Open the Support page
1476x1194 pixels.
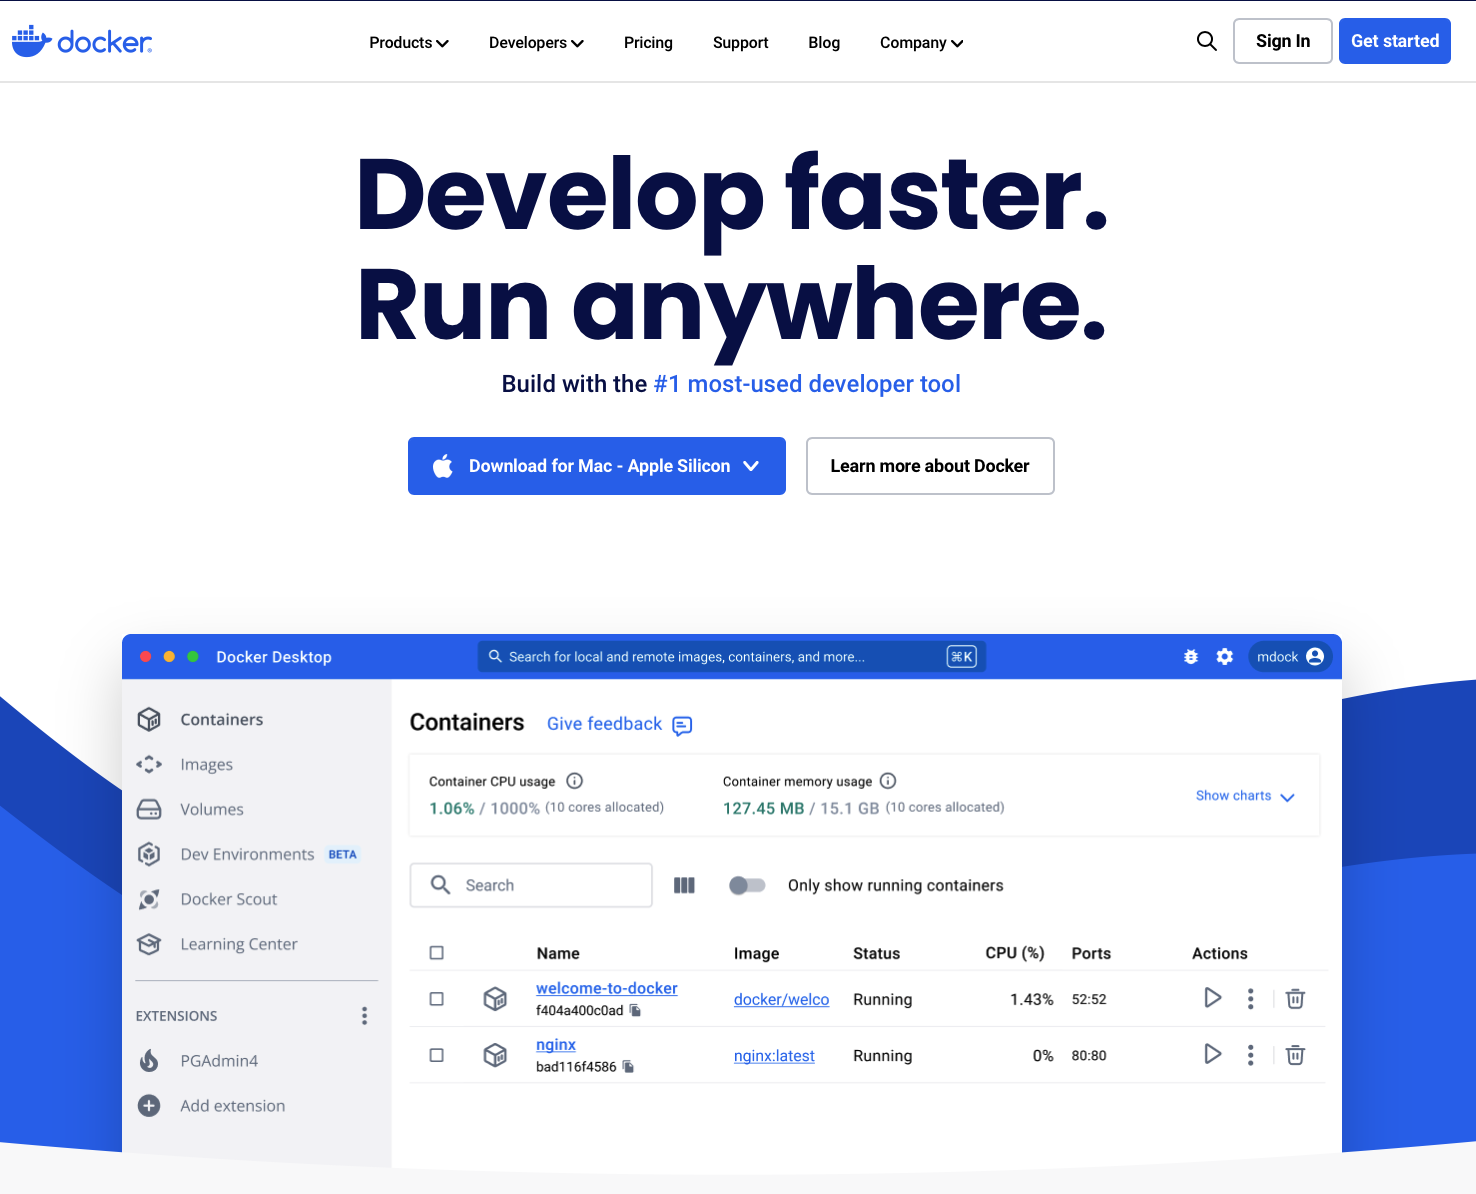click(740, 42)
